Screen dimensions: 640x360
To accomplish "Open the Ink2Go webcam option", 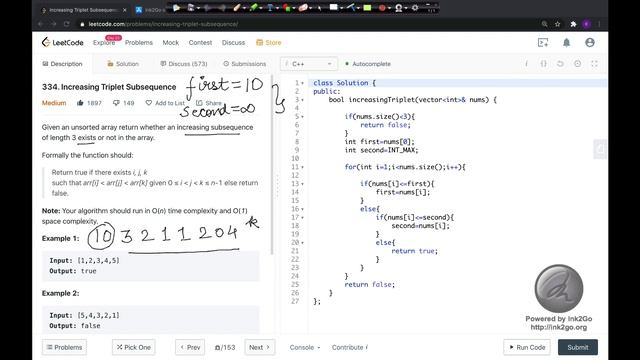I will pos(399,7).
